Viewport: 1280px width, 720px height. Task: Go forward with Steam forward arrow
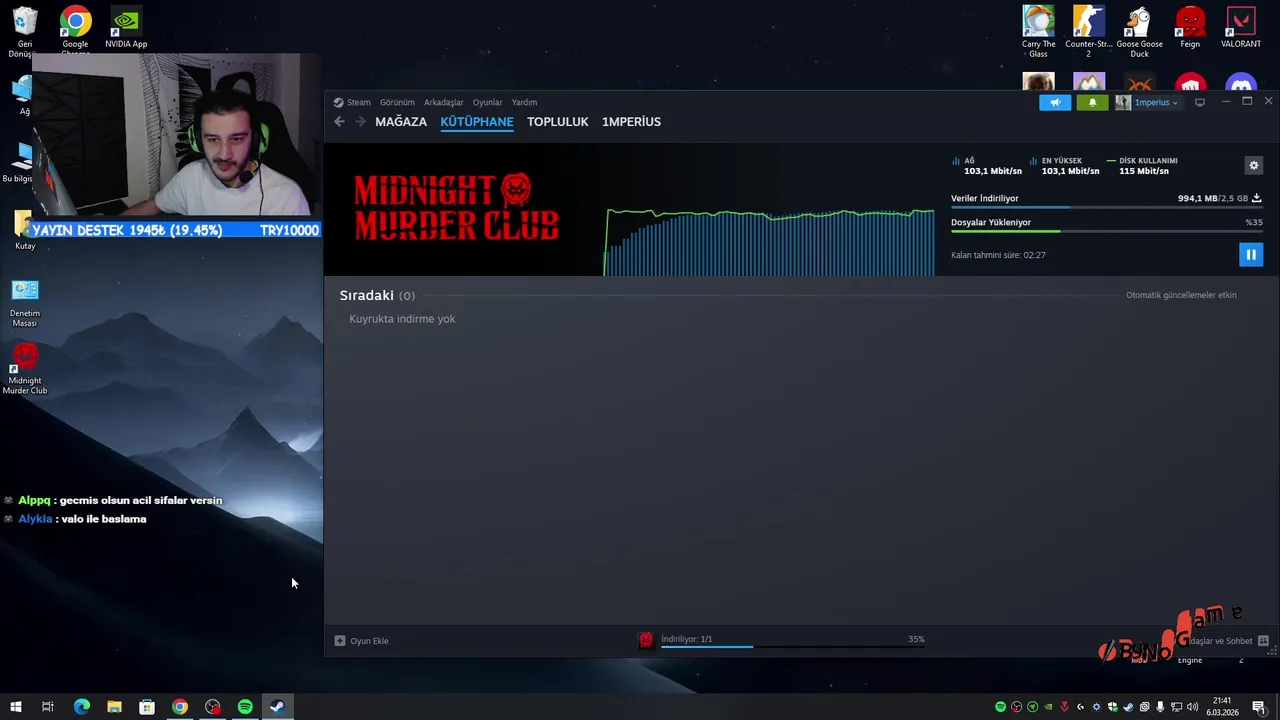360,121
